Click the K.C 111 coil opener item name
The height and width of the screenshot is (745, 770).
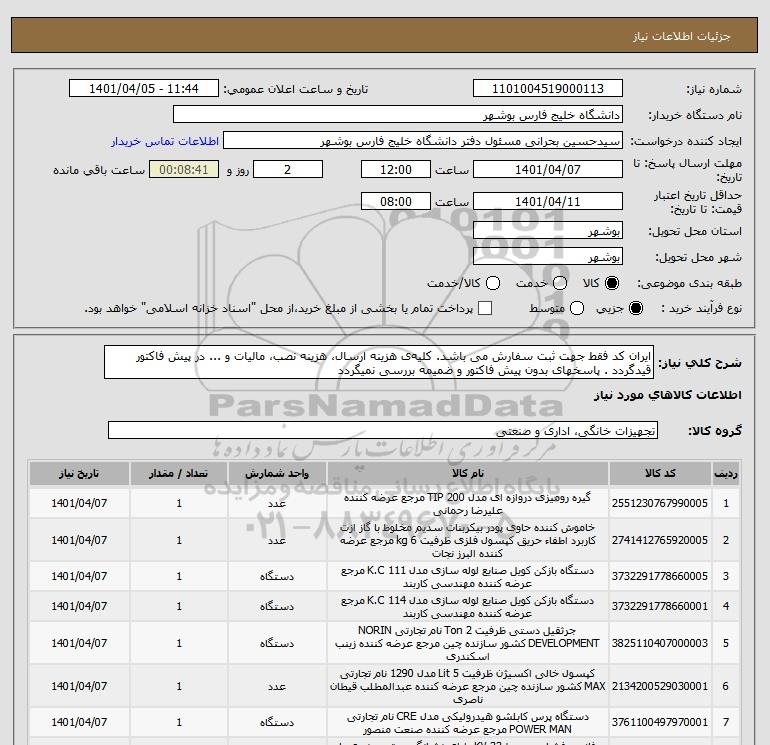[x=468, y=577]
